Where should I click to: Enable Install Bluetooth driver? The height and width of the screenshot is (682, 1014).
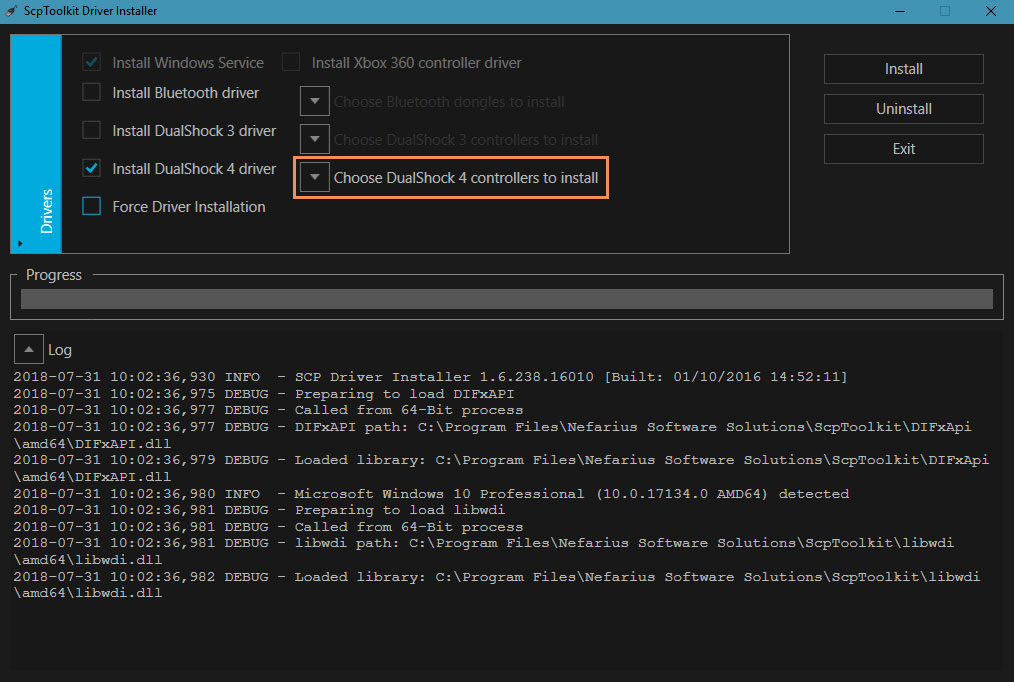92,93
